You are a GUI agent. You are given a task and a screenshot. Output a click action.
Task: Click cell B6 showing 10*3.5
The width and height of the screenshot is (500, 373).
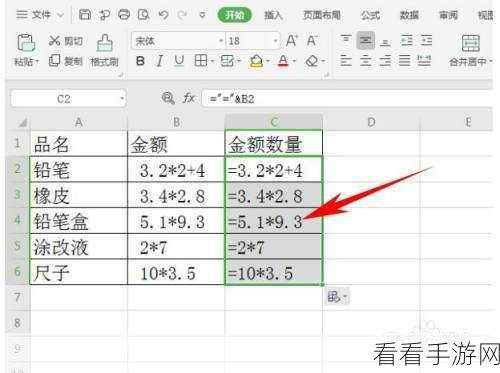pos(176,272)
